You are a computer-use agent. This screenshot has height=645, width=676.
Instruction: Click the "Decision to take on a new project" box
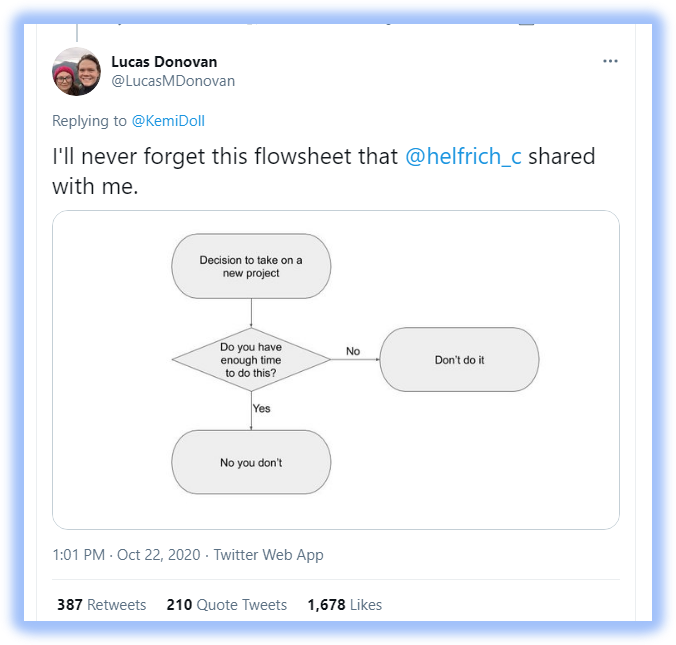click(251, 266)
